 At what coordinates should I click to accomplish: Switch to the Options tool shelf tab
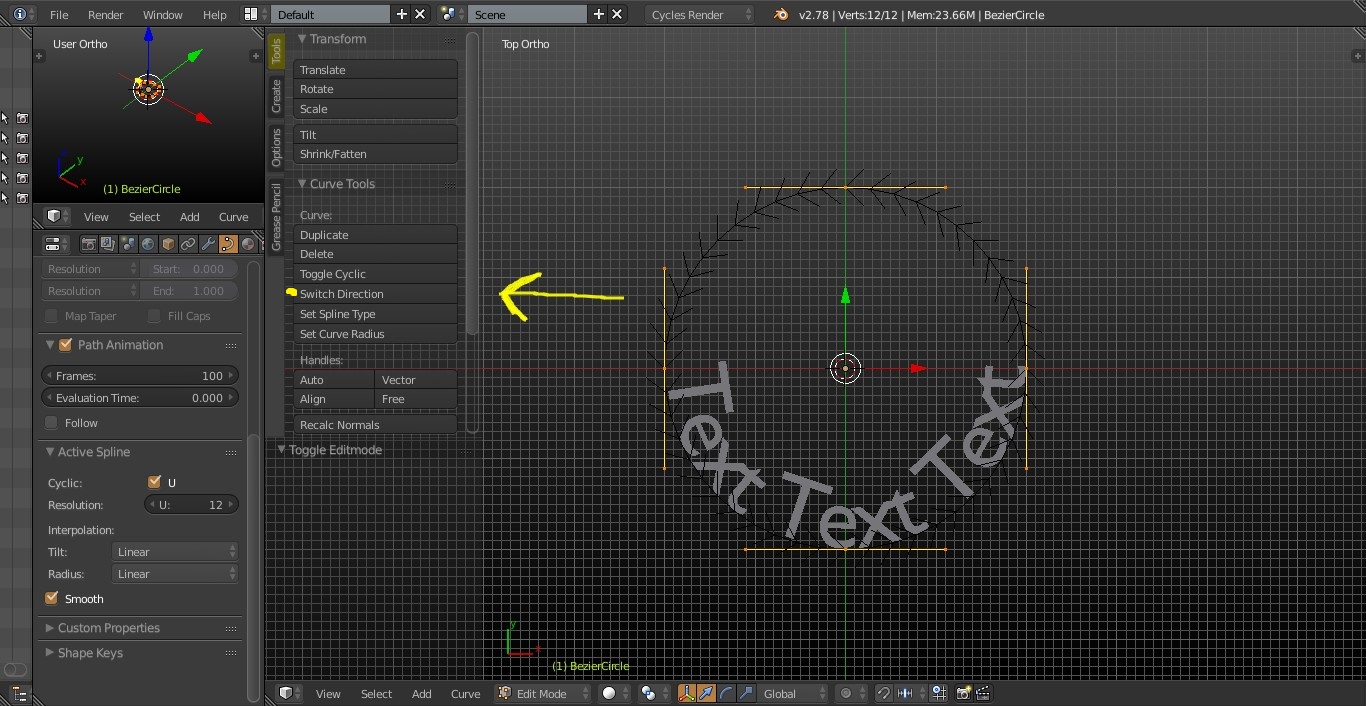point(277,148)
